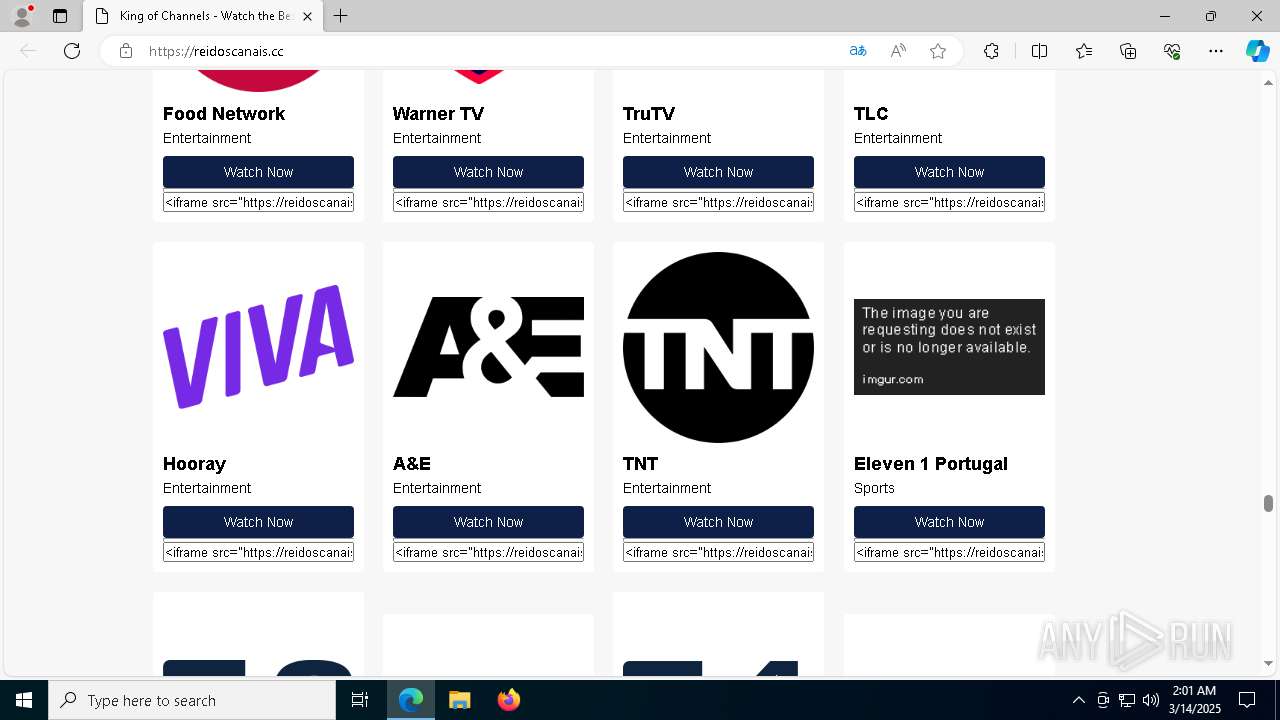
Task: Select TLC iframe embed field
Action: pos(949,202)
